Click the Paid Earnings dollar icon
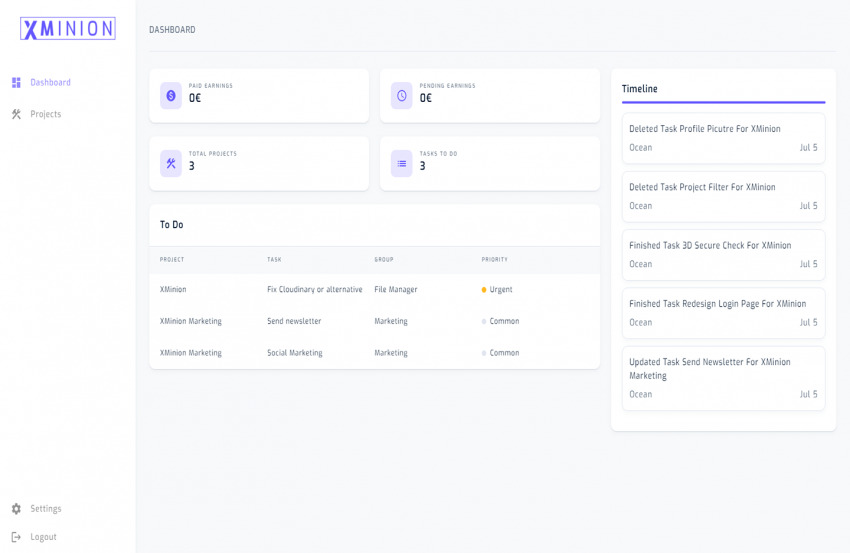Viewport: 850px width, 553px height. pos(171,96)
